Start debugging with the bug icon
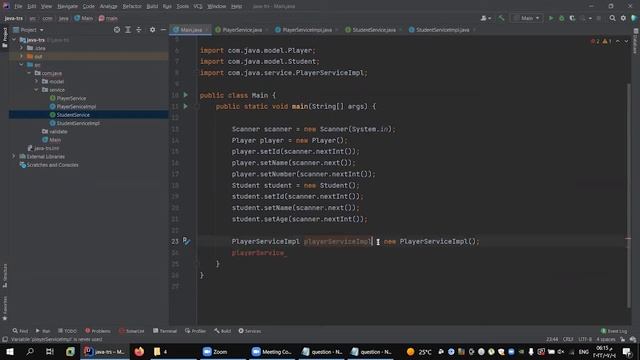Screen dimensions: 640x360 click(562, 18)
